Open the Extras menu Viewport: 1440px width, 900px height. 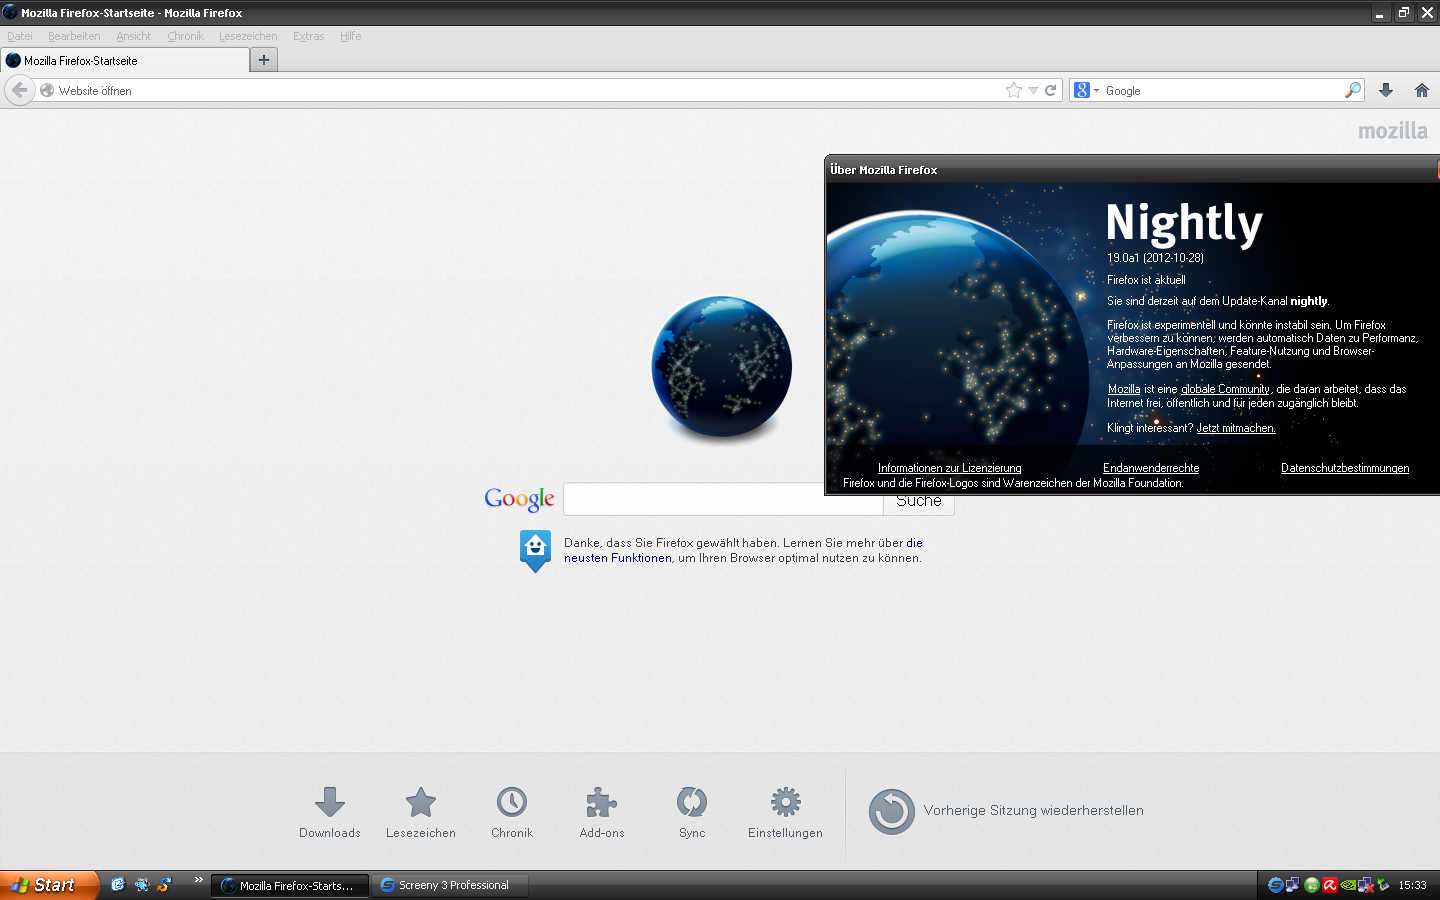(308, 36)
